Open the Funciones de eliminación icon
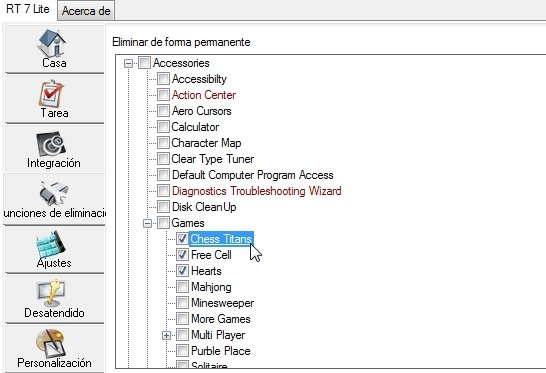The image size is (546, 373). pyautogui.click(x=54, y=193)
